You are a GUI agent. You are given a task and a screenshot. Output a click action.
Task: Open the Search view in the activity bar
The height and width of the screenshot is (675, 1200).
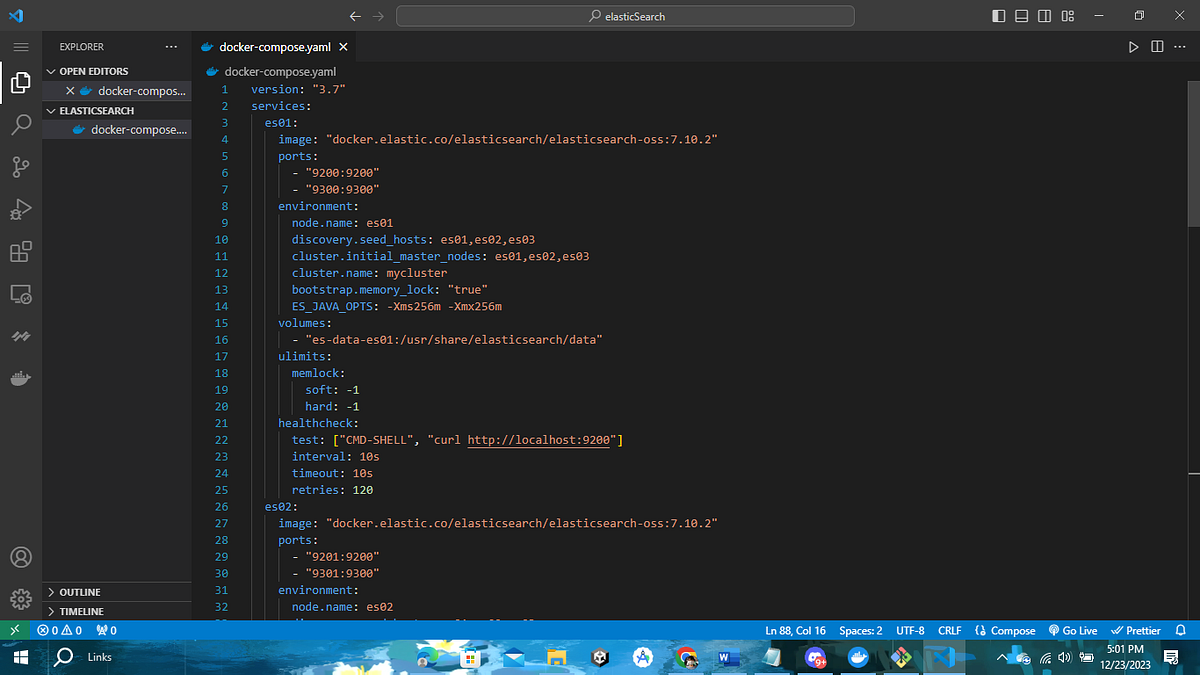point(20,125)
